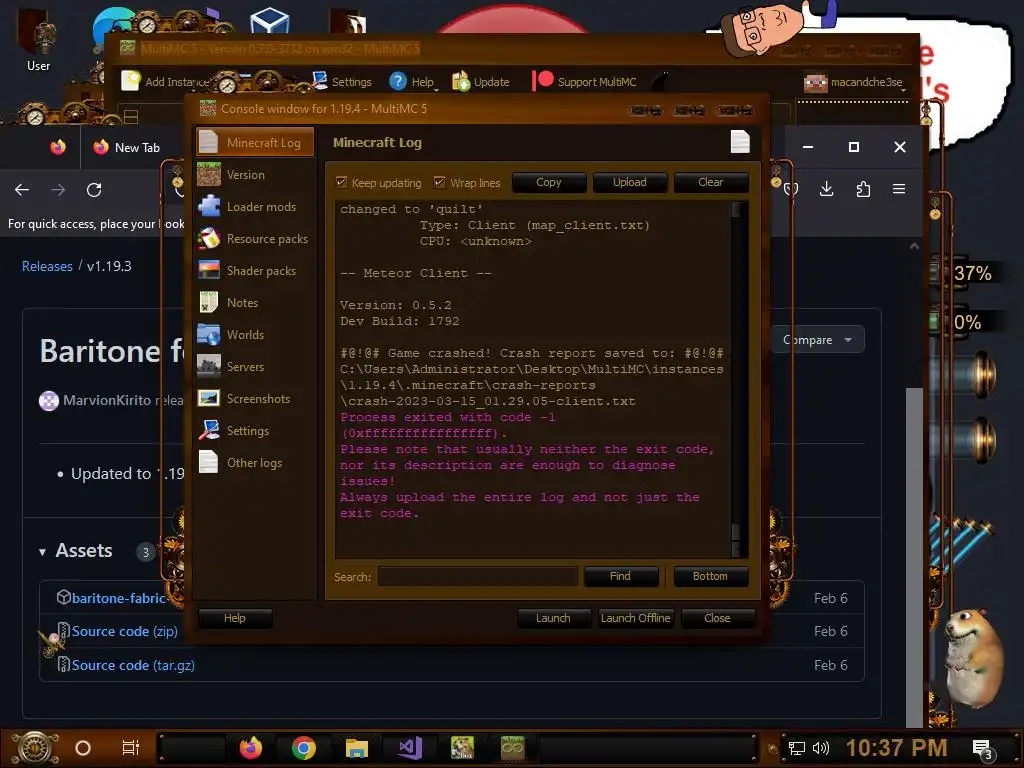Open Chrome from the taskbar
1024x768 pixels.
coord(304,748)
